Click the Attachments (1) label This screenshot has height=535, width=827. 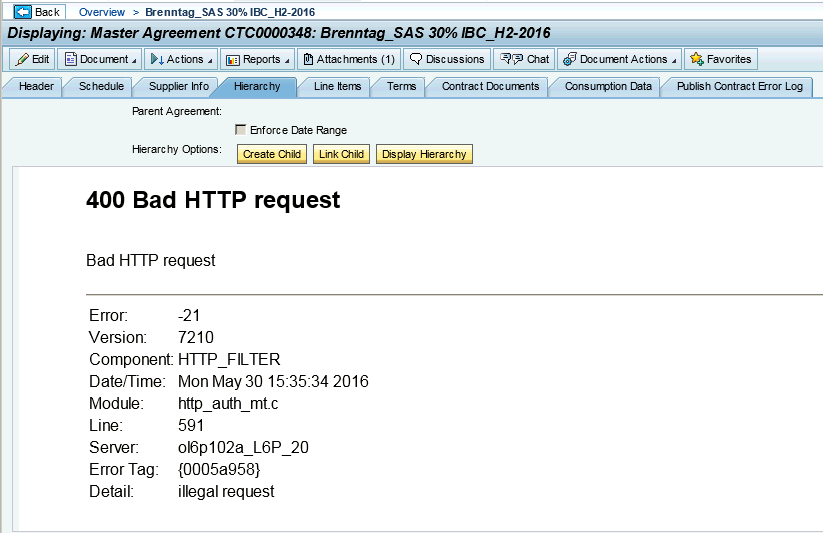click(x=355, y=59)
